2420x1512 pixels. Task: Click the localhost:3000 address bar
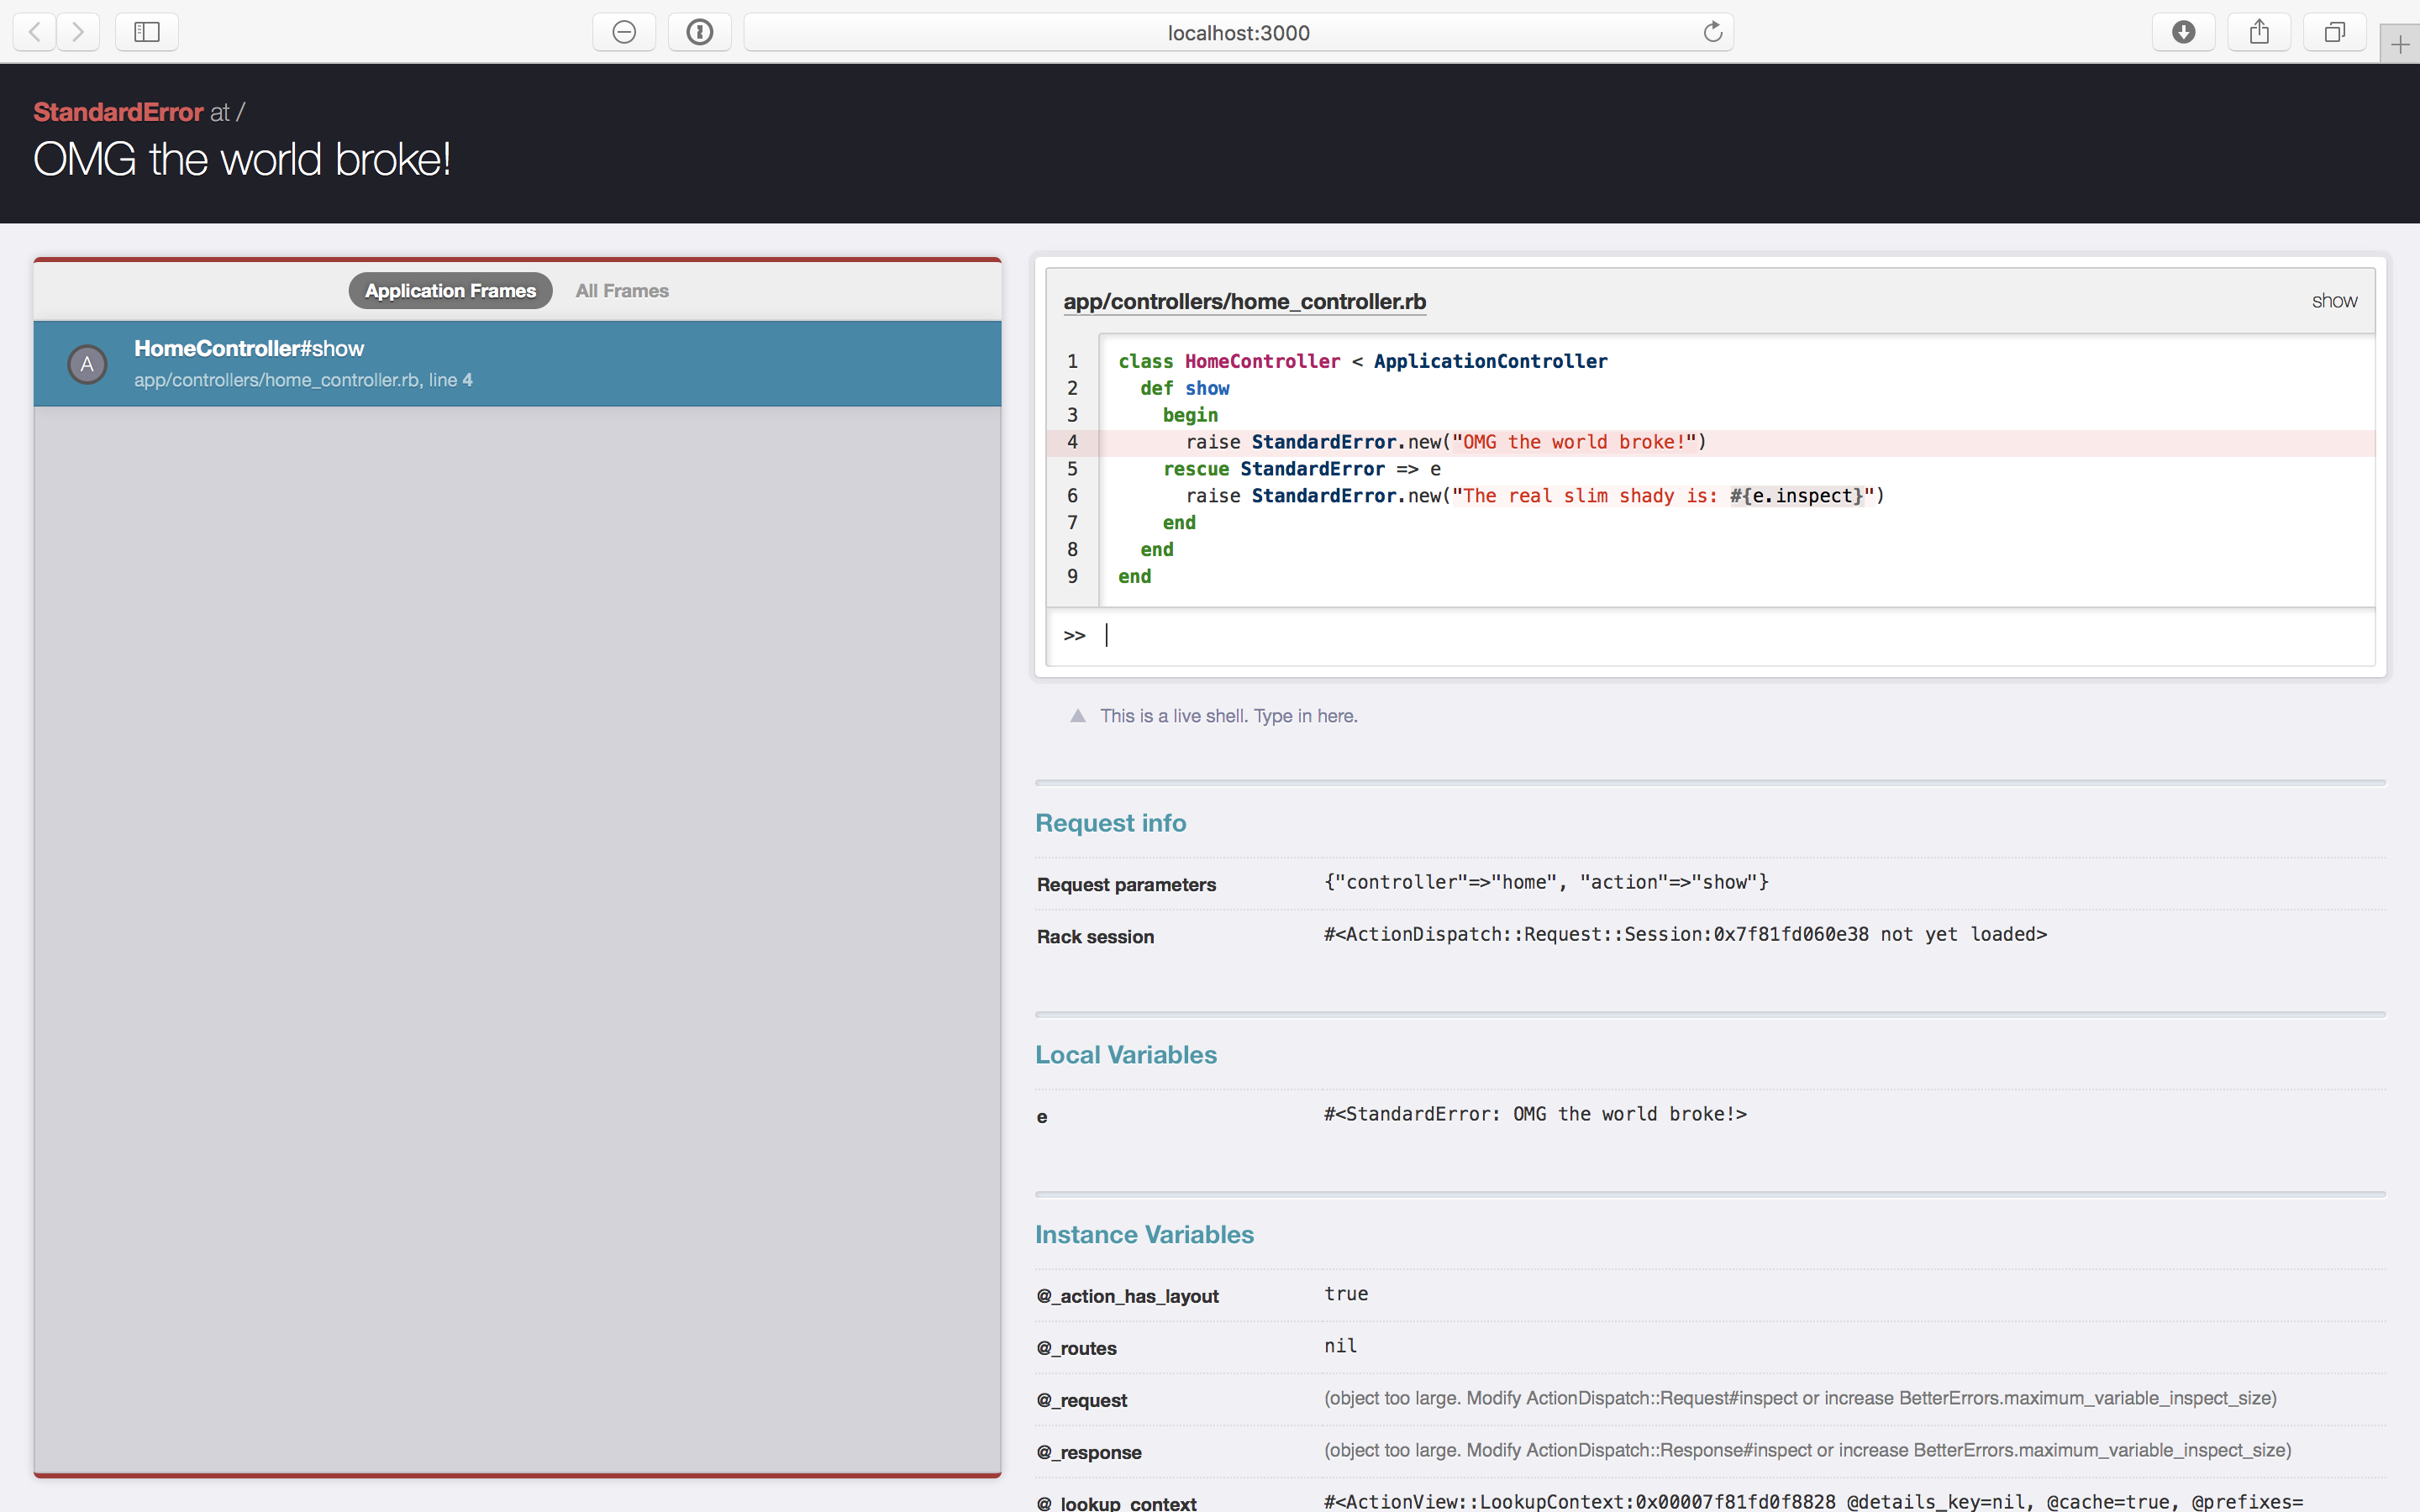point(1238,32)
